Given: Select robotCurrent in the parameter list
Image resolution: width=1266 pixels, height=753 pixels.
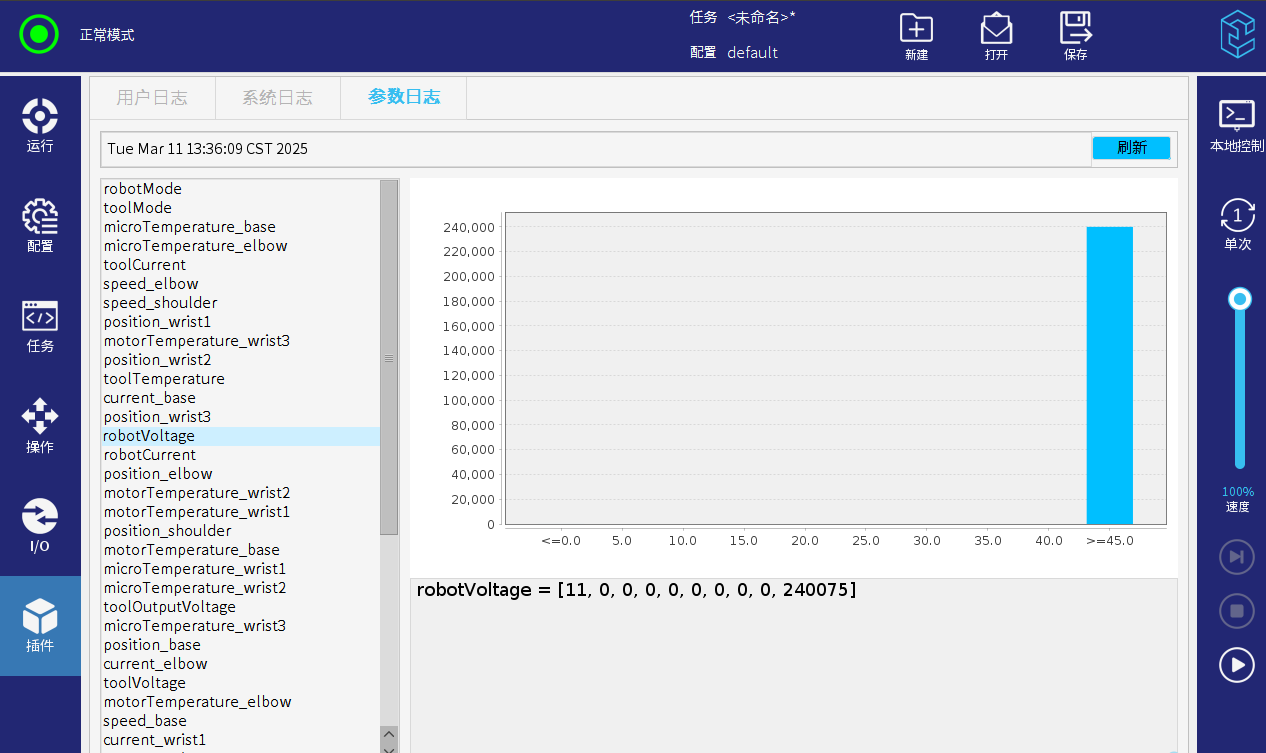Looking at the screenshot, I should (x=150, y=455).
